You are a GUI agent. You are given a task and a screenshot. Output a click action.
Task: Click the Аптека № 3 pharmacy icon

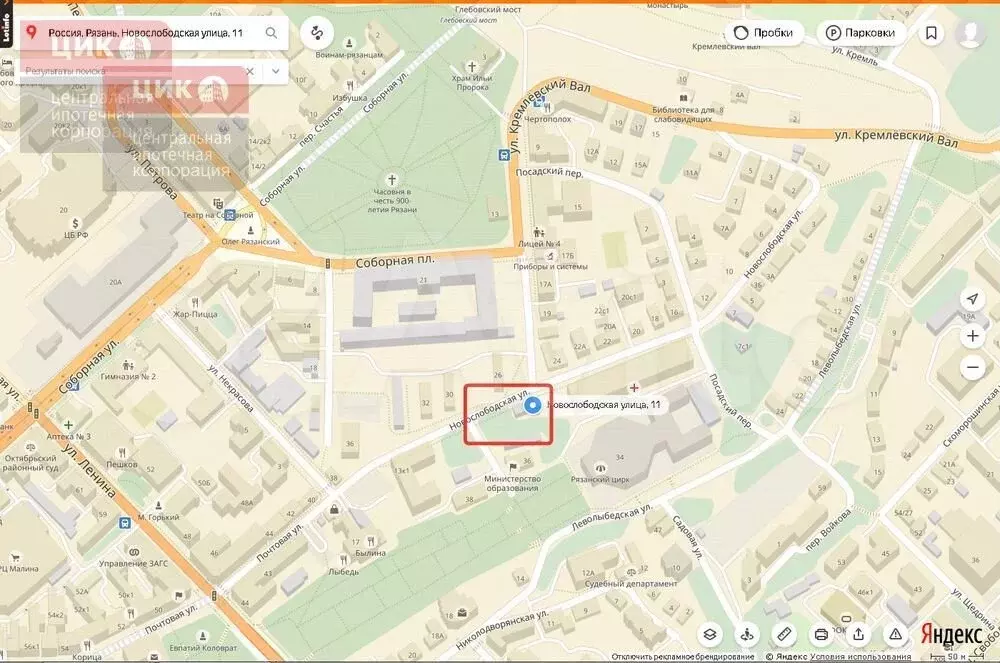click(x=68, y=425)
